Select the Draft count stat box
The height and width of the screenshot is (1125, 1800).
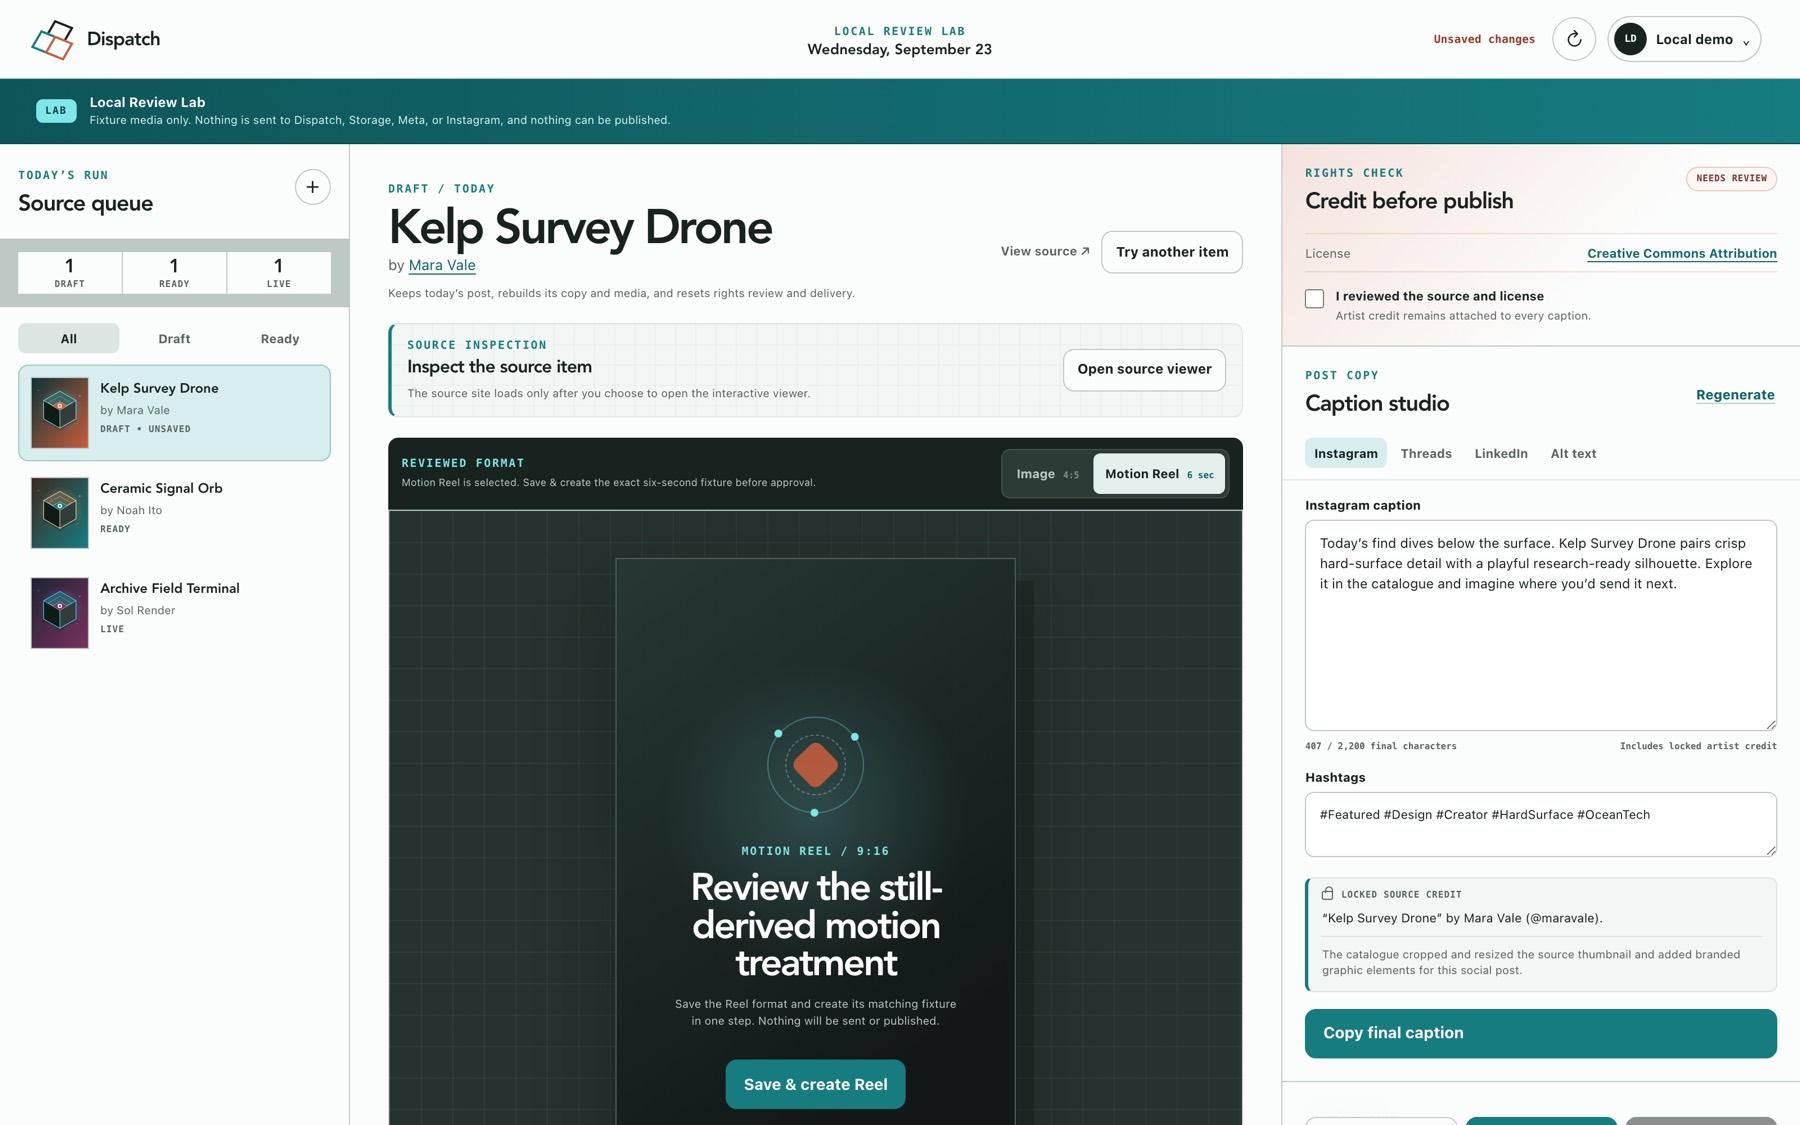(x=70, y=272)
